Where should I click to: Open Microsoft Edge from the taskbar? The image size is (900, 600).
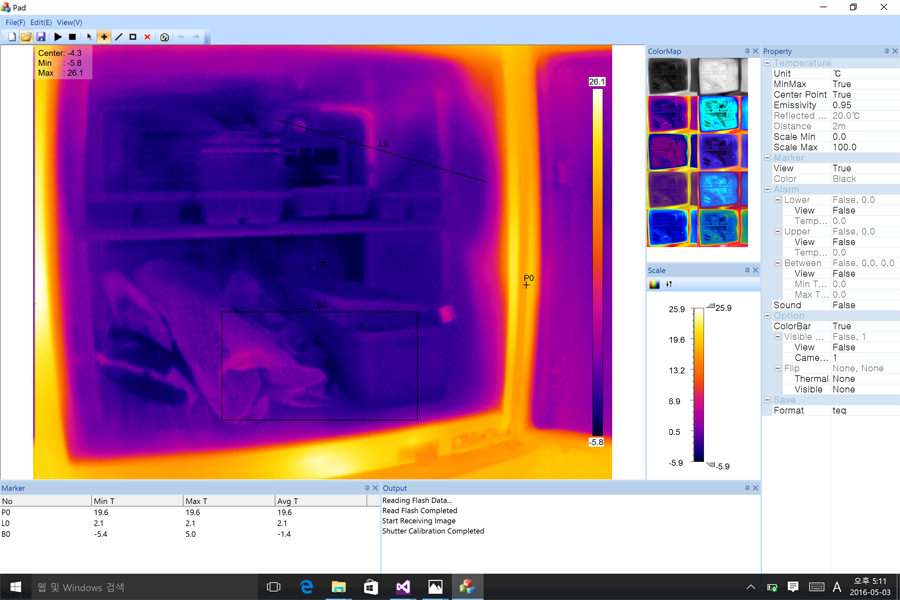click(307, 587)
